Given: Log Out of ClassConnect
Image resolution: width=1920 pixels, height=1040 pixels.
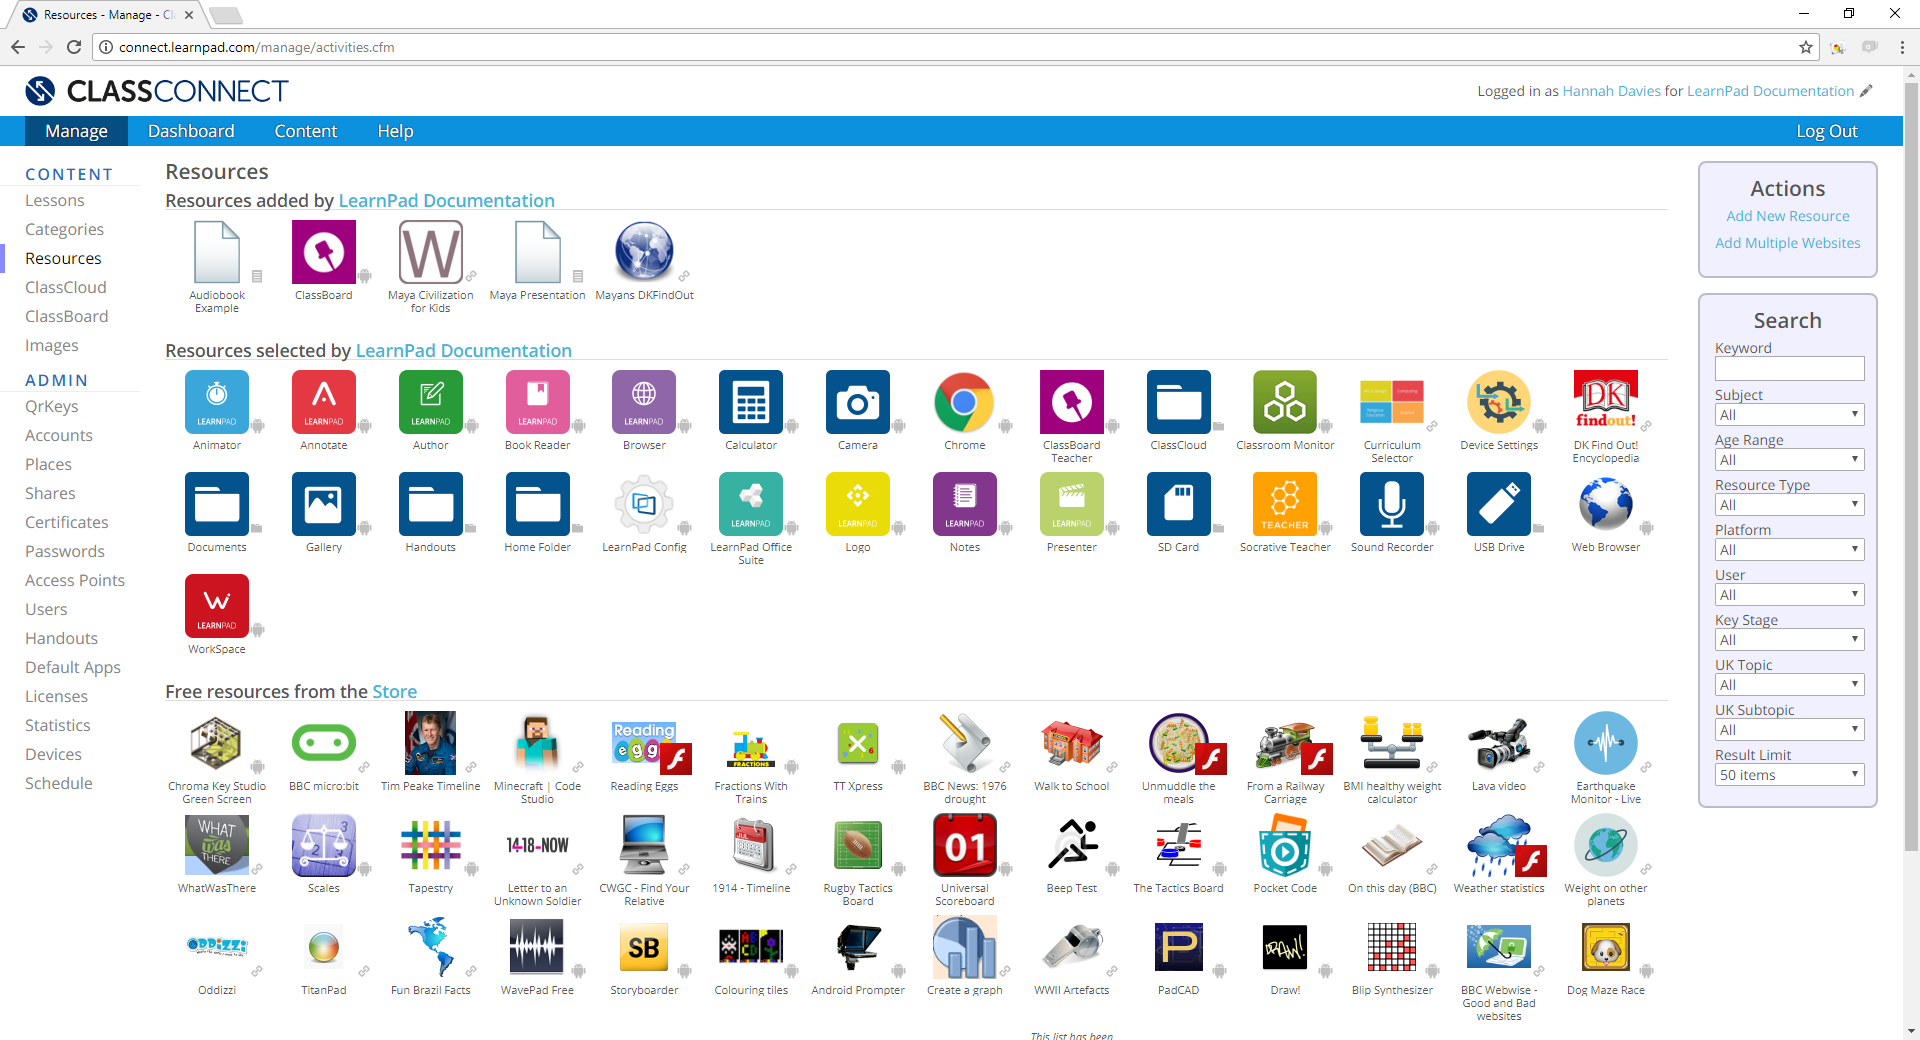Looking at the screenshot, I should 1827,131.
